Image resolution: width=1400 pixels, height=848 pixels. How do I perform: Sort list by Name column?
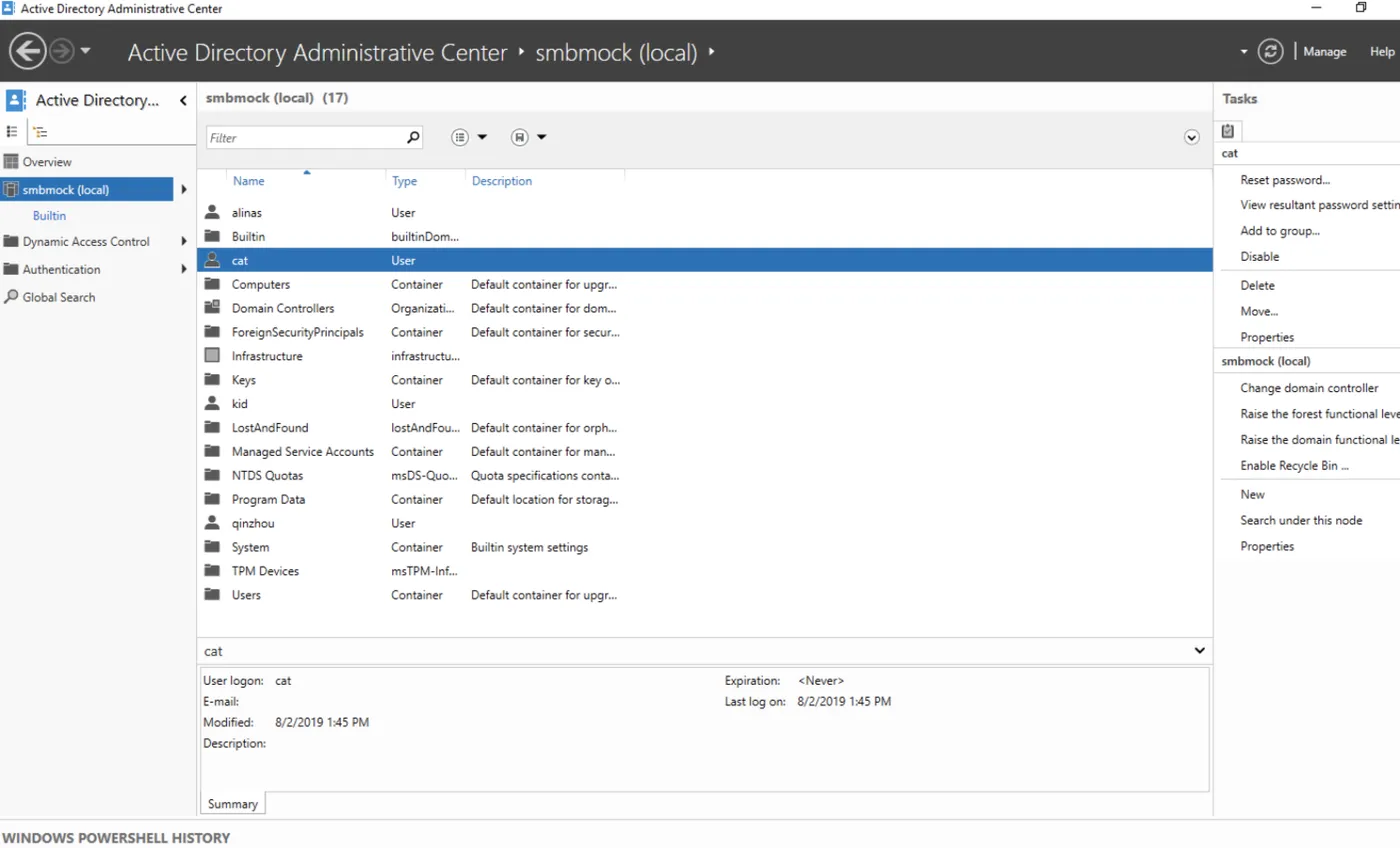pos(249,182)
